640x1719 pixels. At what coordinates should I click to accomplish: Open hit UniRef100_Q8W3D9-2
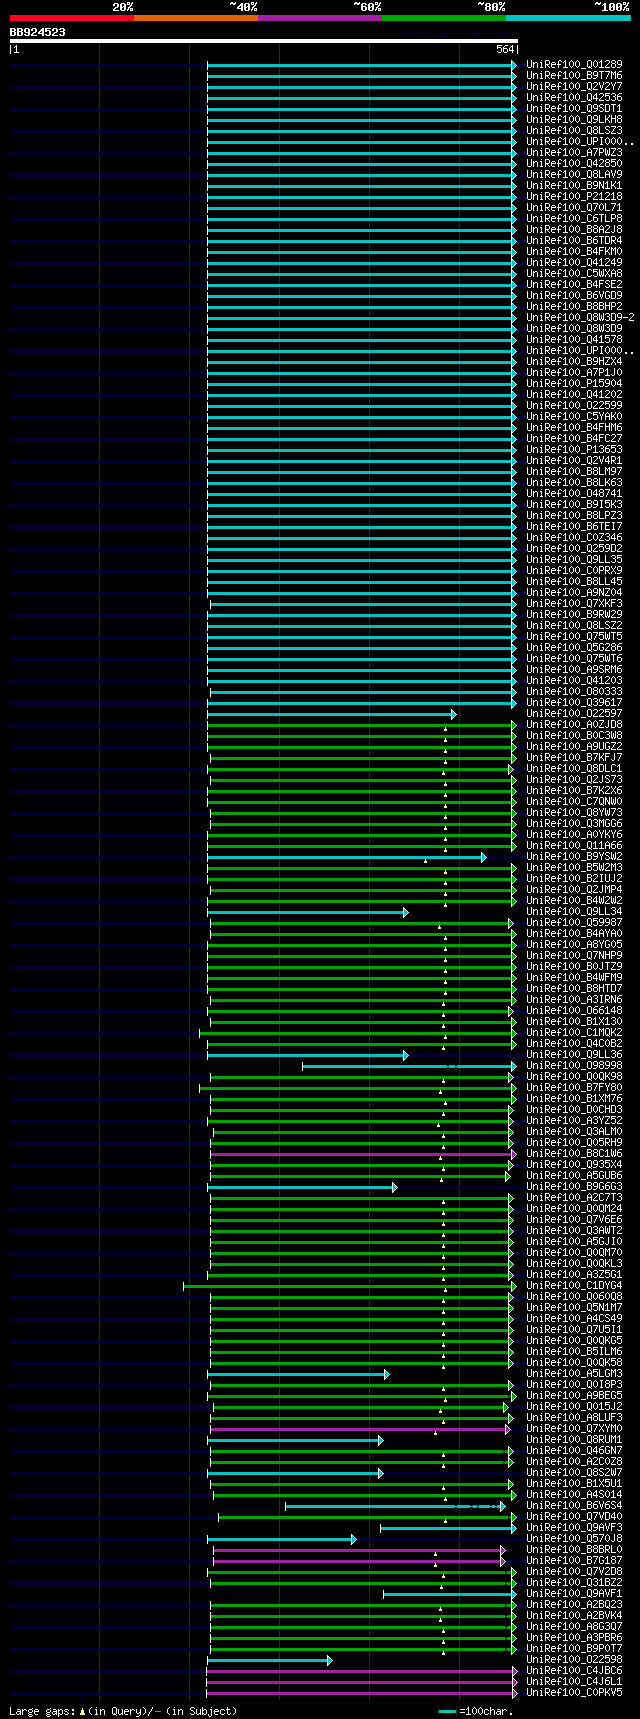tap(580, 318)
